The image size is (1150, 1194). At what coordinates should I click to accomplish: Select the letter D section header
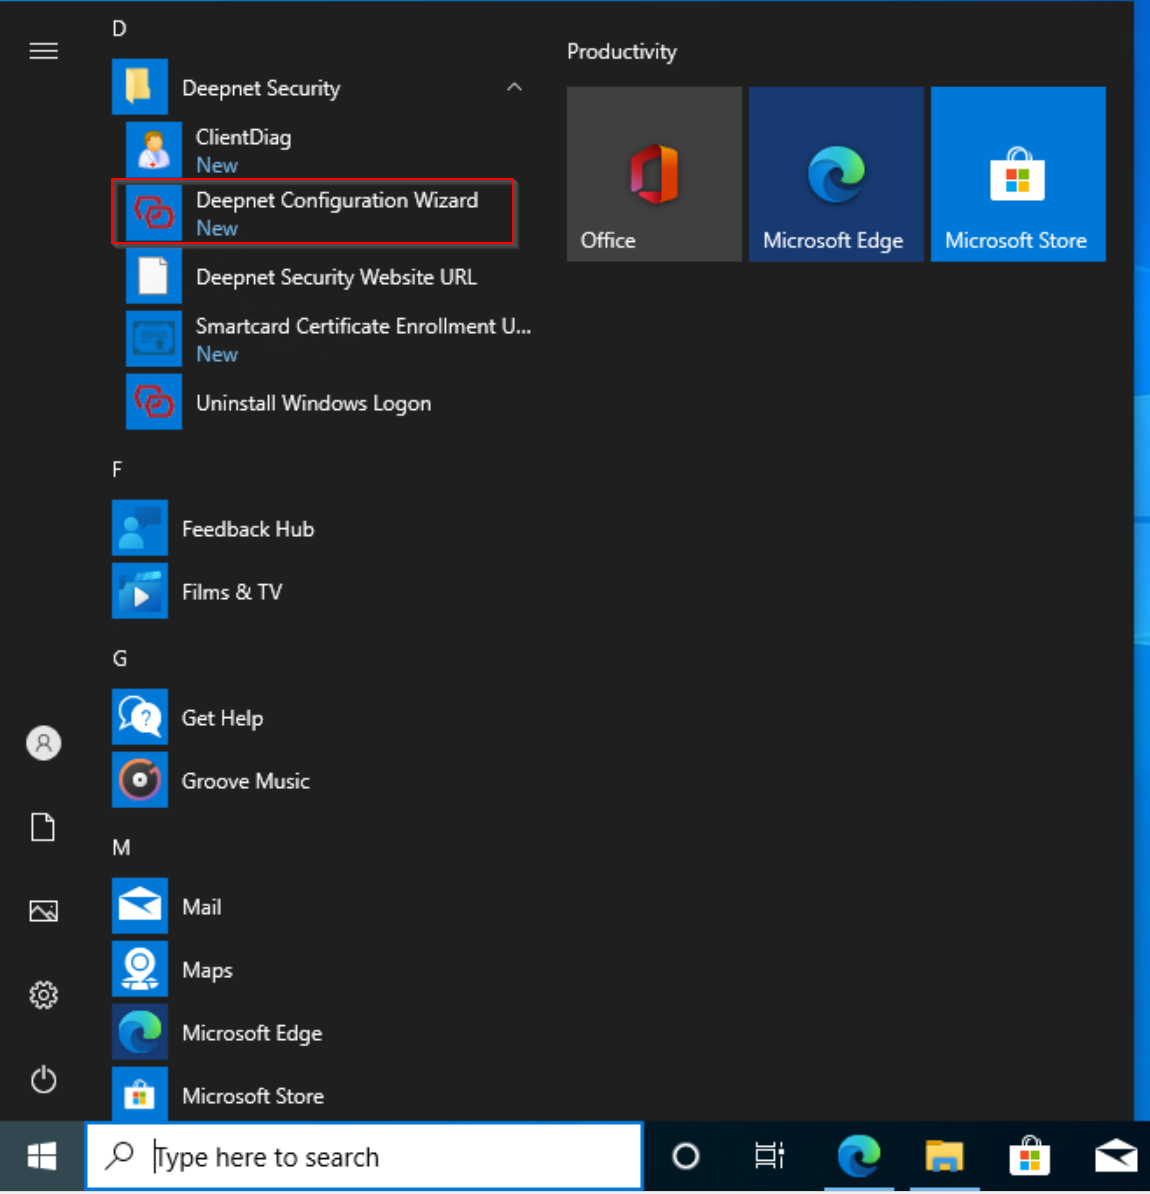pos(119,28)
